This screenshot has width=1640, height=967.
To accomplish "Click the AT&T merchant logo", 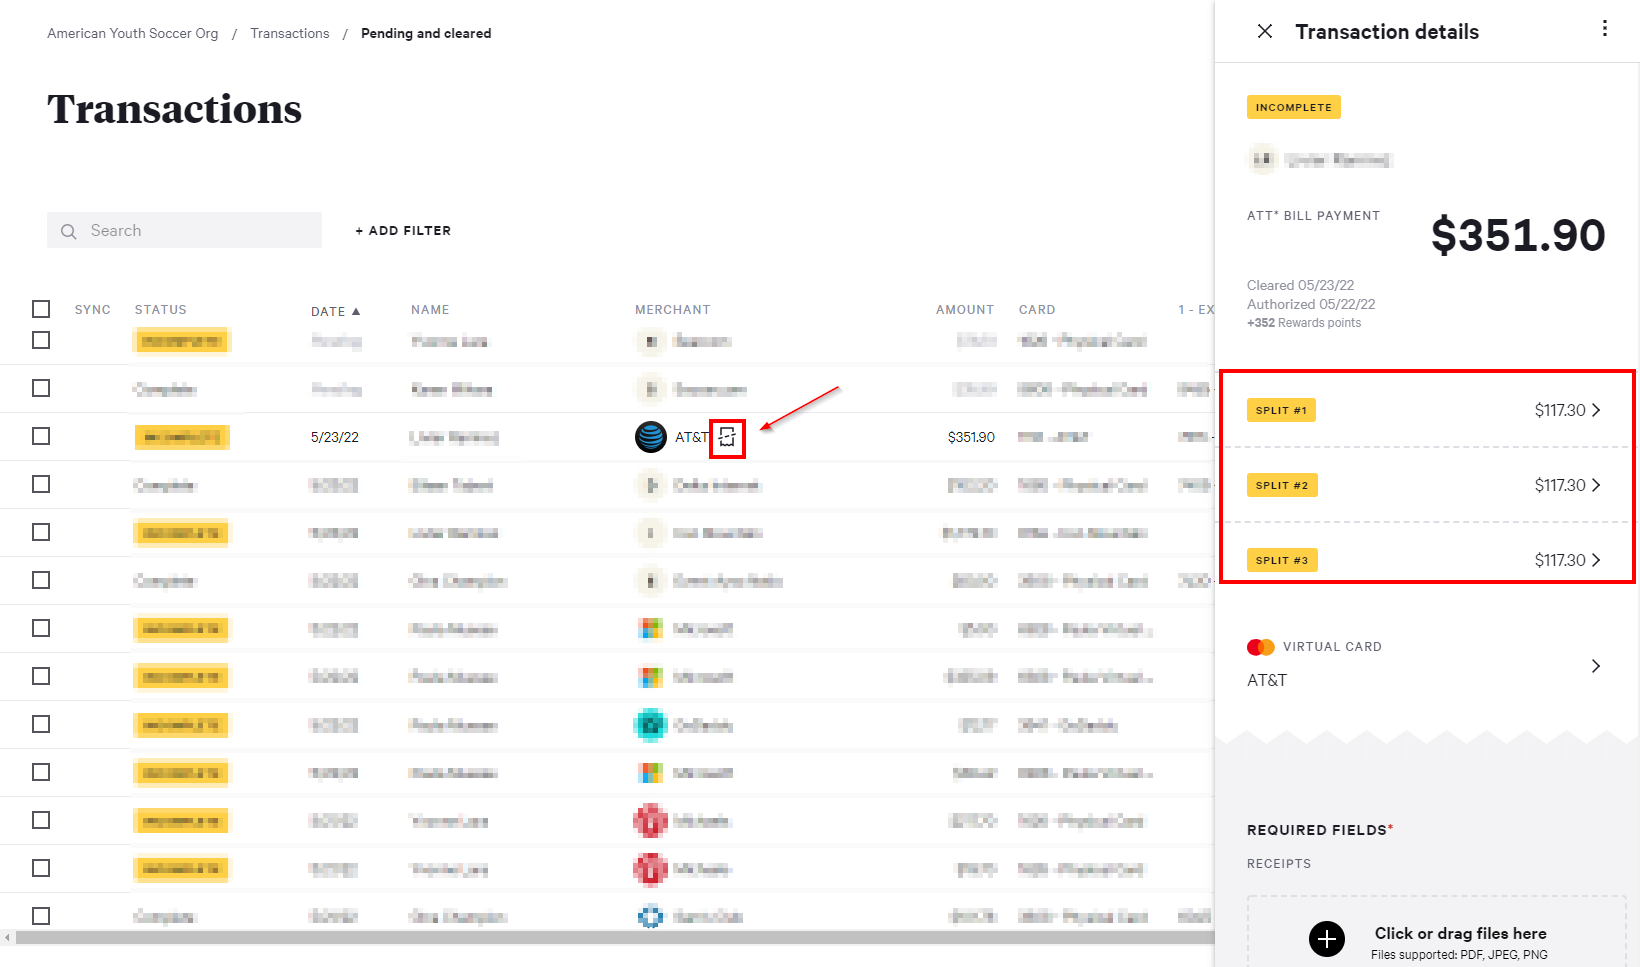I will [651, 437].
